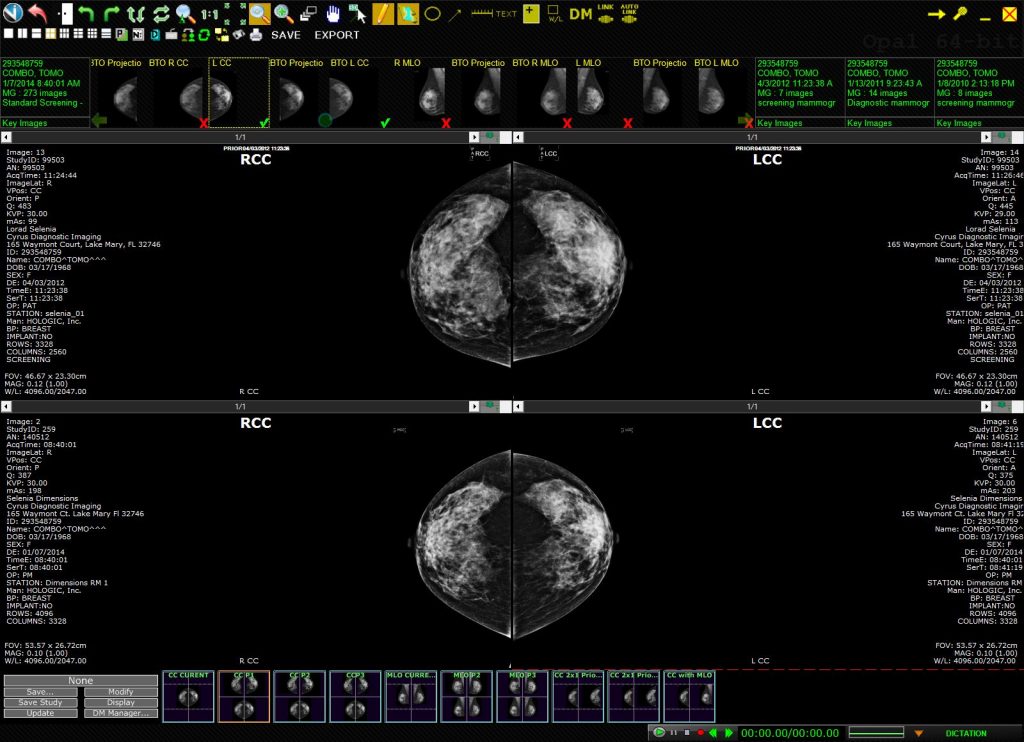
Task: Select the pencil annotation tool
Action: (x=381, y=14)
